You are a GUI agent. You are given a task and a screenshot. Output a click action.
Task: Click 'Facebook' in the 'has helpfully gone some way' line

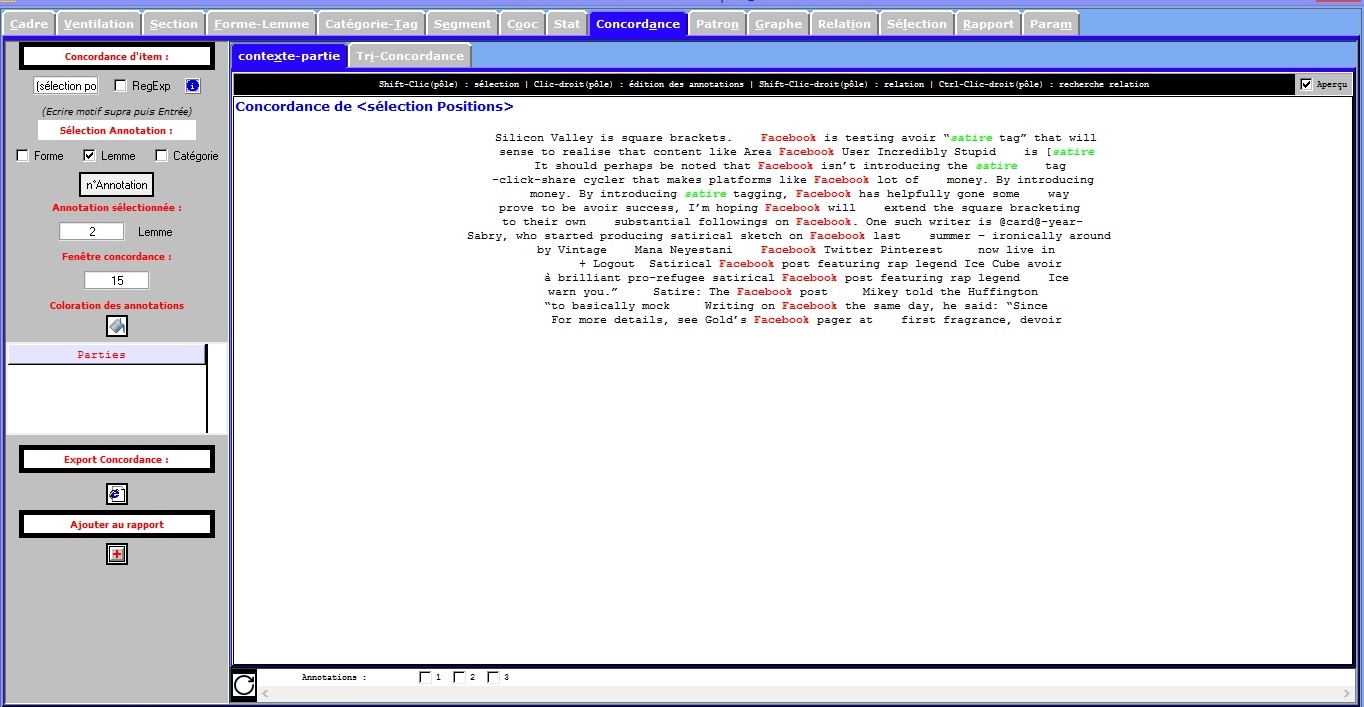[x=824, y=194]
